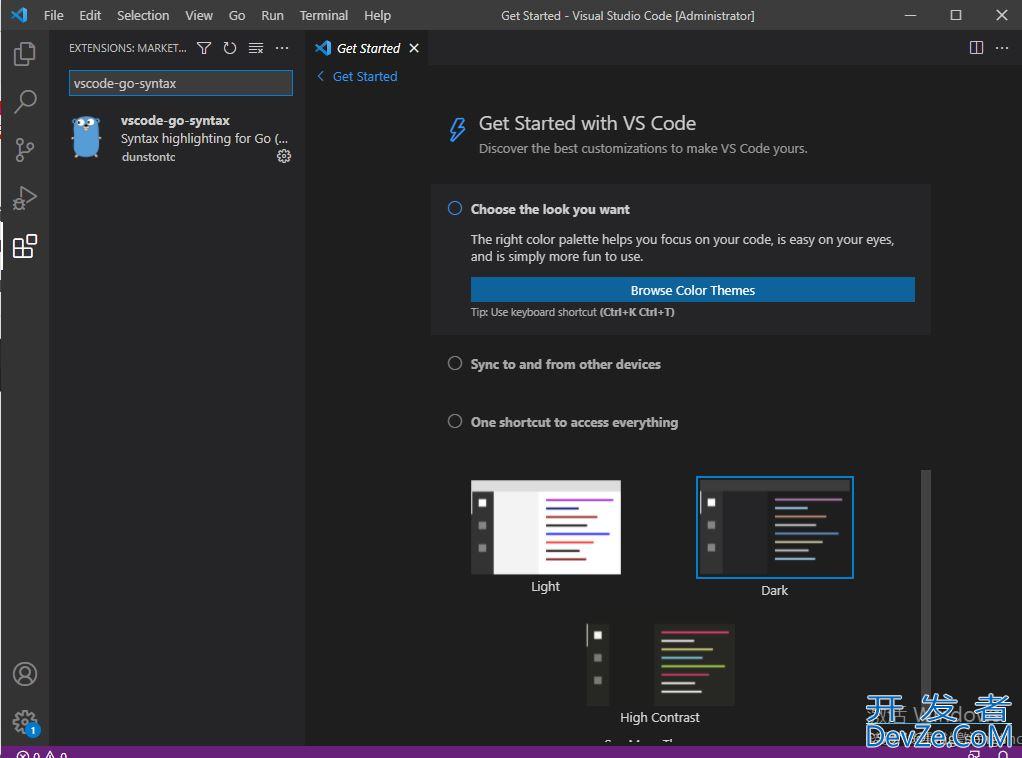This screenshot has height=758, width=1022.
Task: Click the Extensions: Marketplace panel title
Action: click(128, 48)
